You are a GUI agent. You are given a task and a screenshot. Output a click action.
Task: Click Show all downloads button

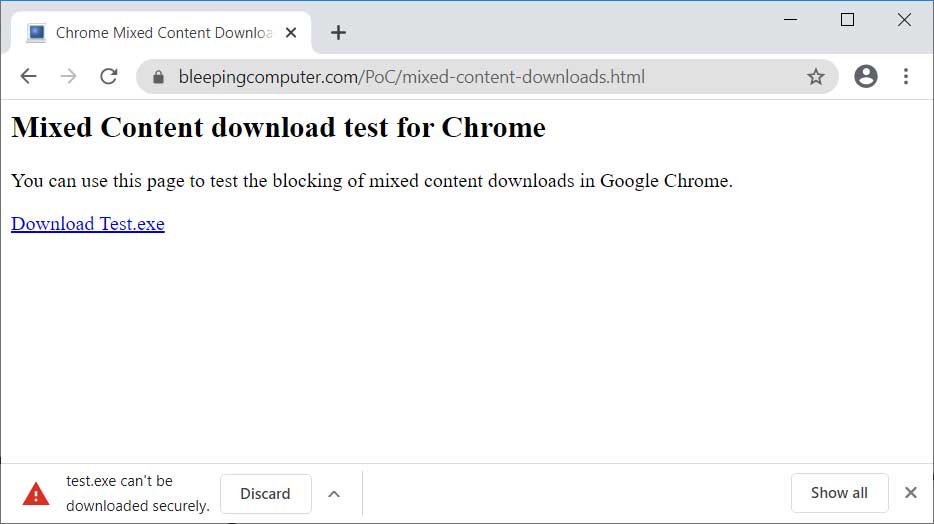(839, 493)
